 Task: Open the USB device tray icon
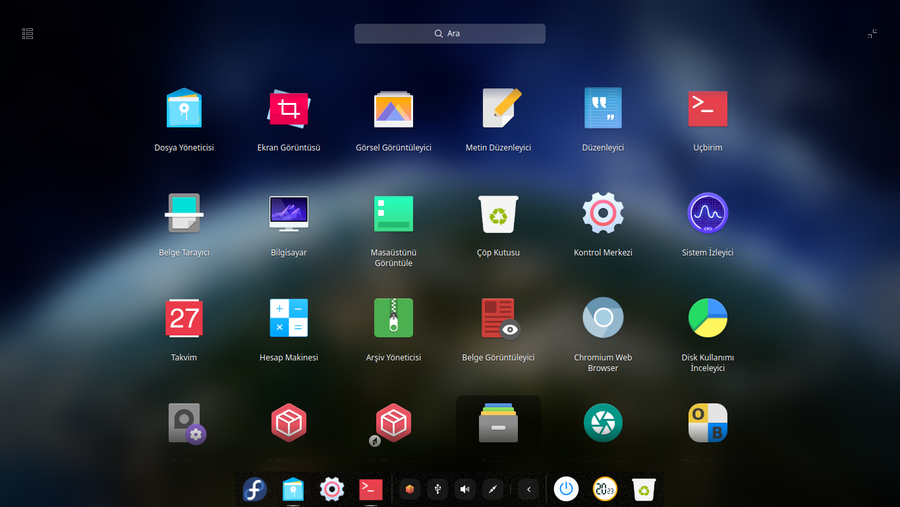point(437,489)
